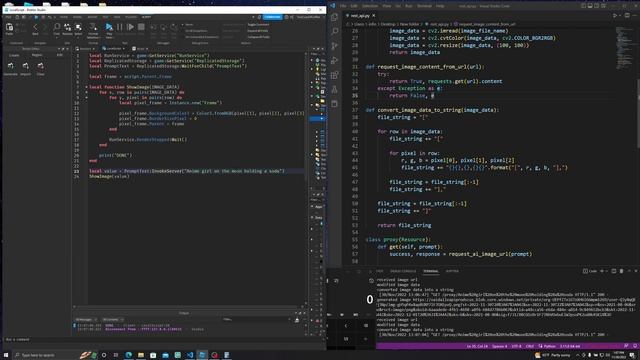
Task: Click Collapse All Folds in Roblox Studio
Action: [258, 37]
